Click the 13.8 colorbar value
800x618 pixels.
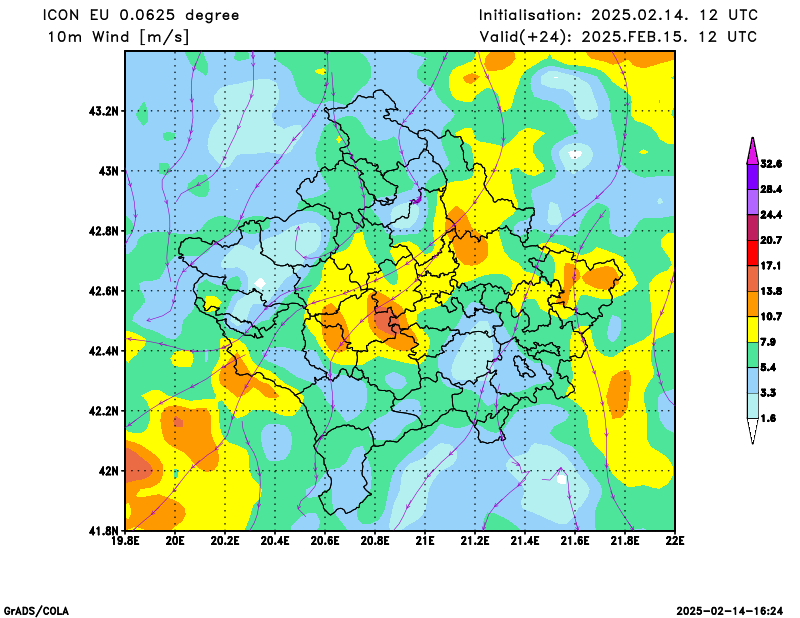pyautogui.click(x=771, y=291)
